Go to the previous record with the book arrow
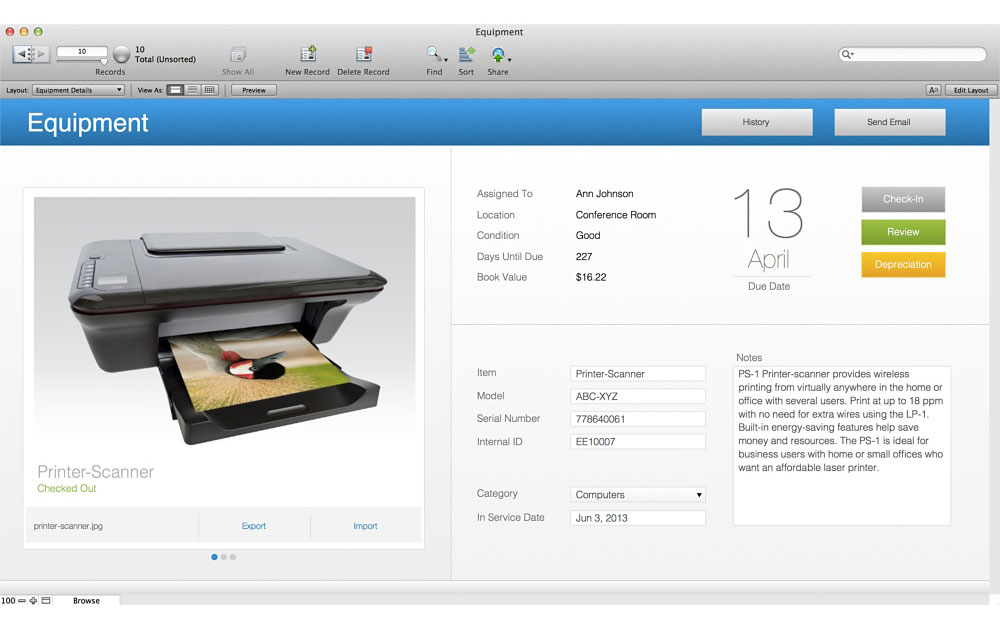 (22, 54)
